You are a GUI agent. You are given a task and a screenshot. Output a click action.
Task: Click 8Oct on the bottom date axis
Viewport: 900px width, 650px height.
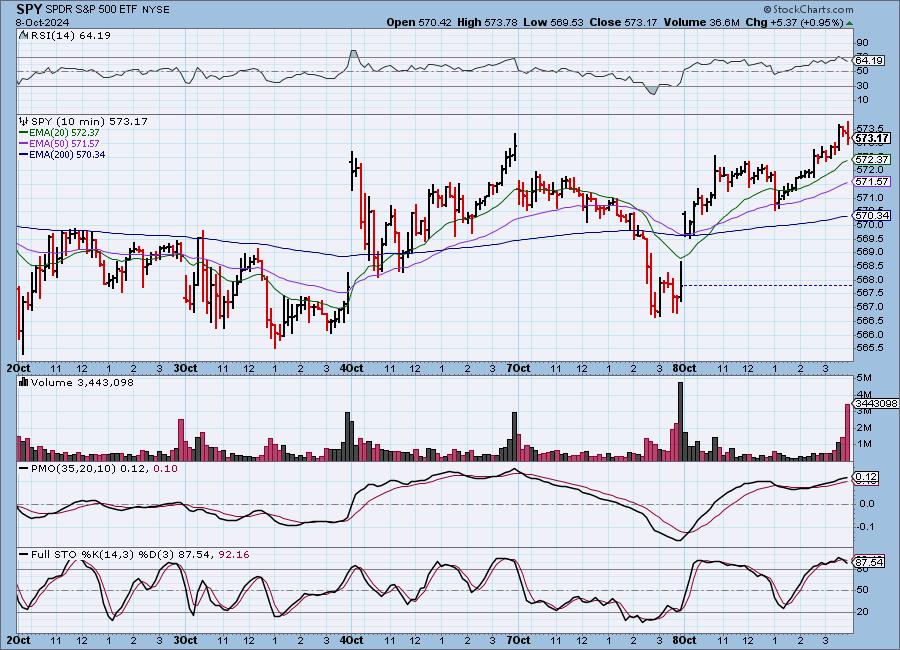point(684,640)
